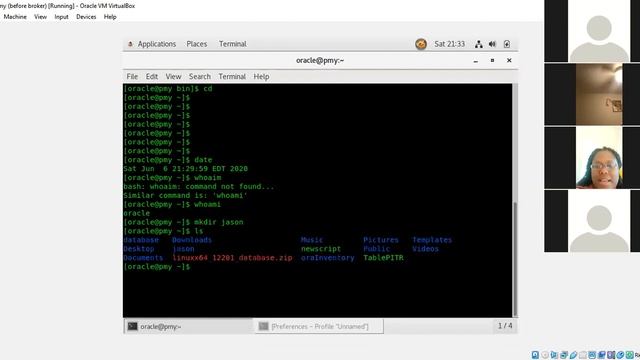
Task: Click the Music directory name
Action: pos(312,240)
